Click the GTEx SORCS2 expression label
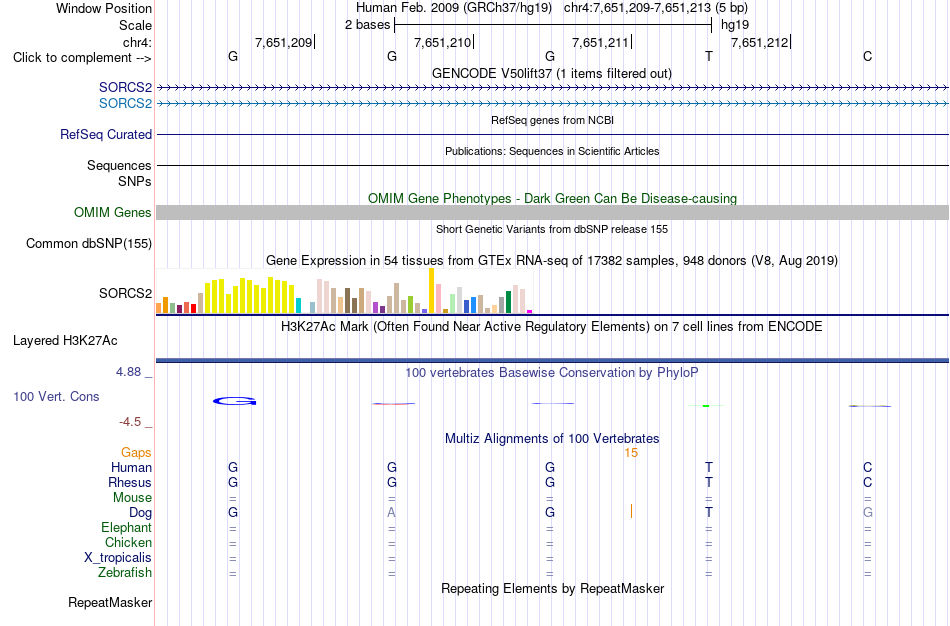The image size is (950, 626). coord(125,293)
